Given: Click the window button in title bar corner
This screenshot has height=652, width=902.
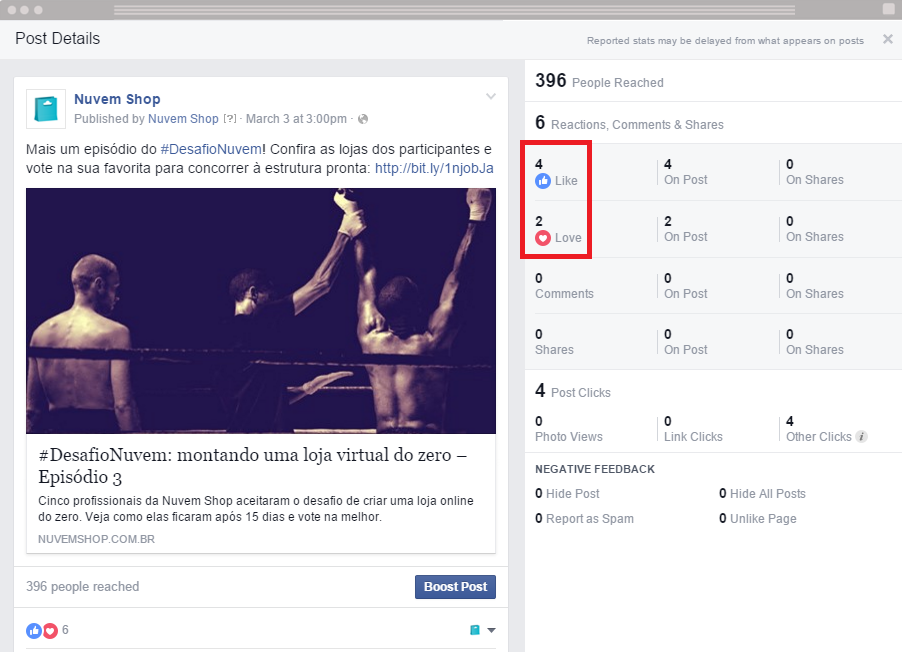Looking at the screenshot, I should click(889, 9).
